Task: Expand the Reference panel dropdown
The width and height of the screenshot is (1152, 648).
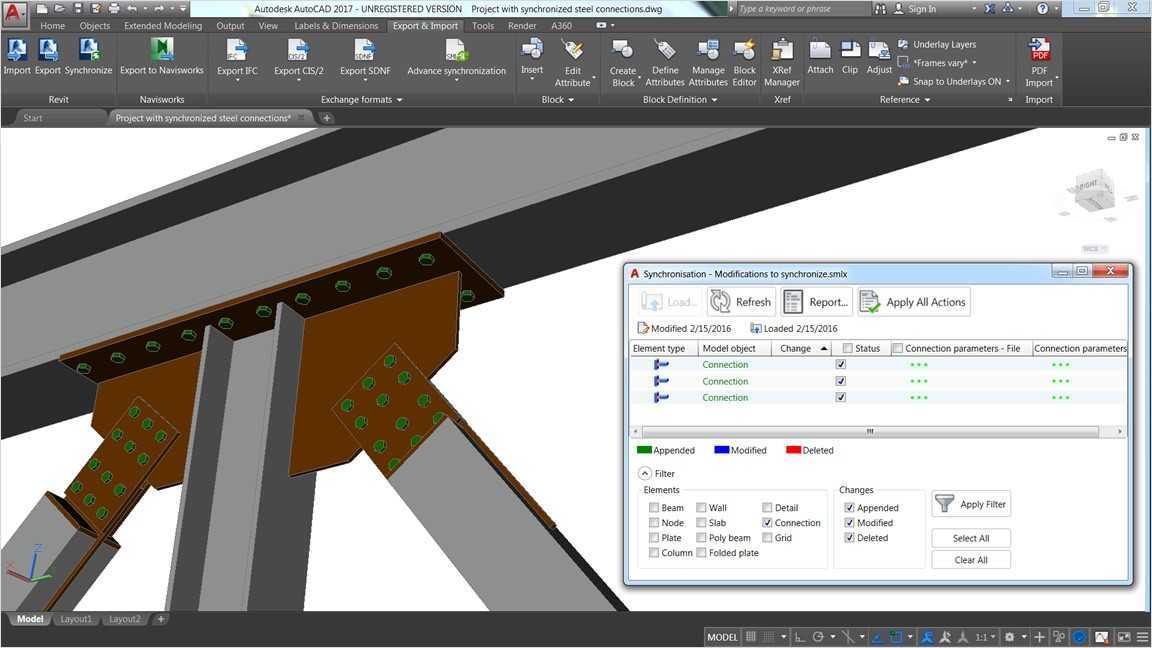Action: [927, 100]
